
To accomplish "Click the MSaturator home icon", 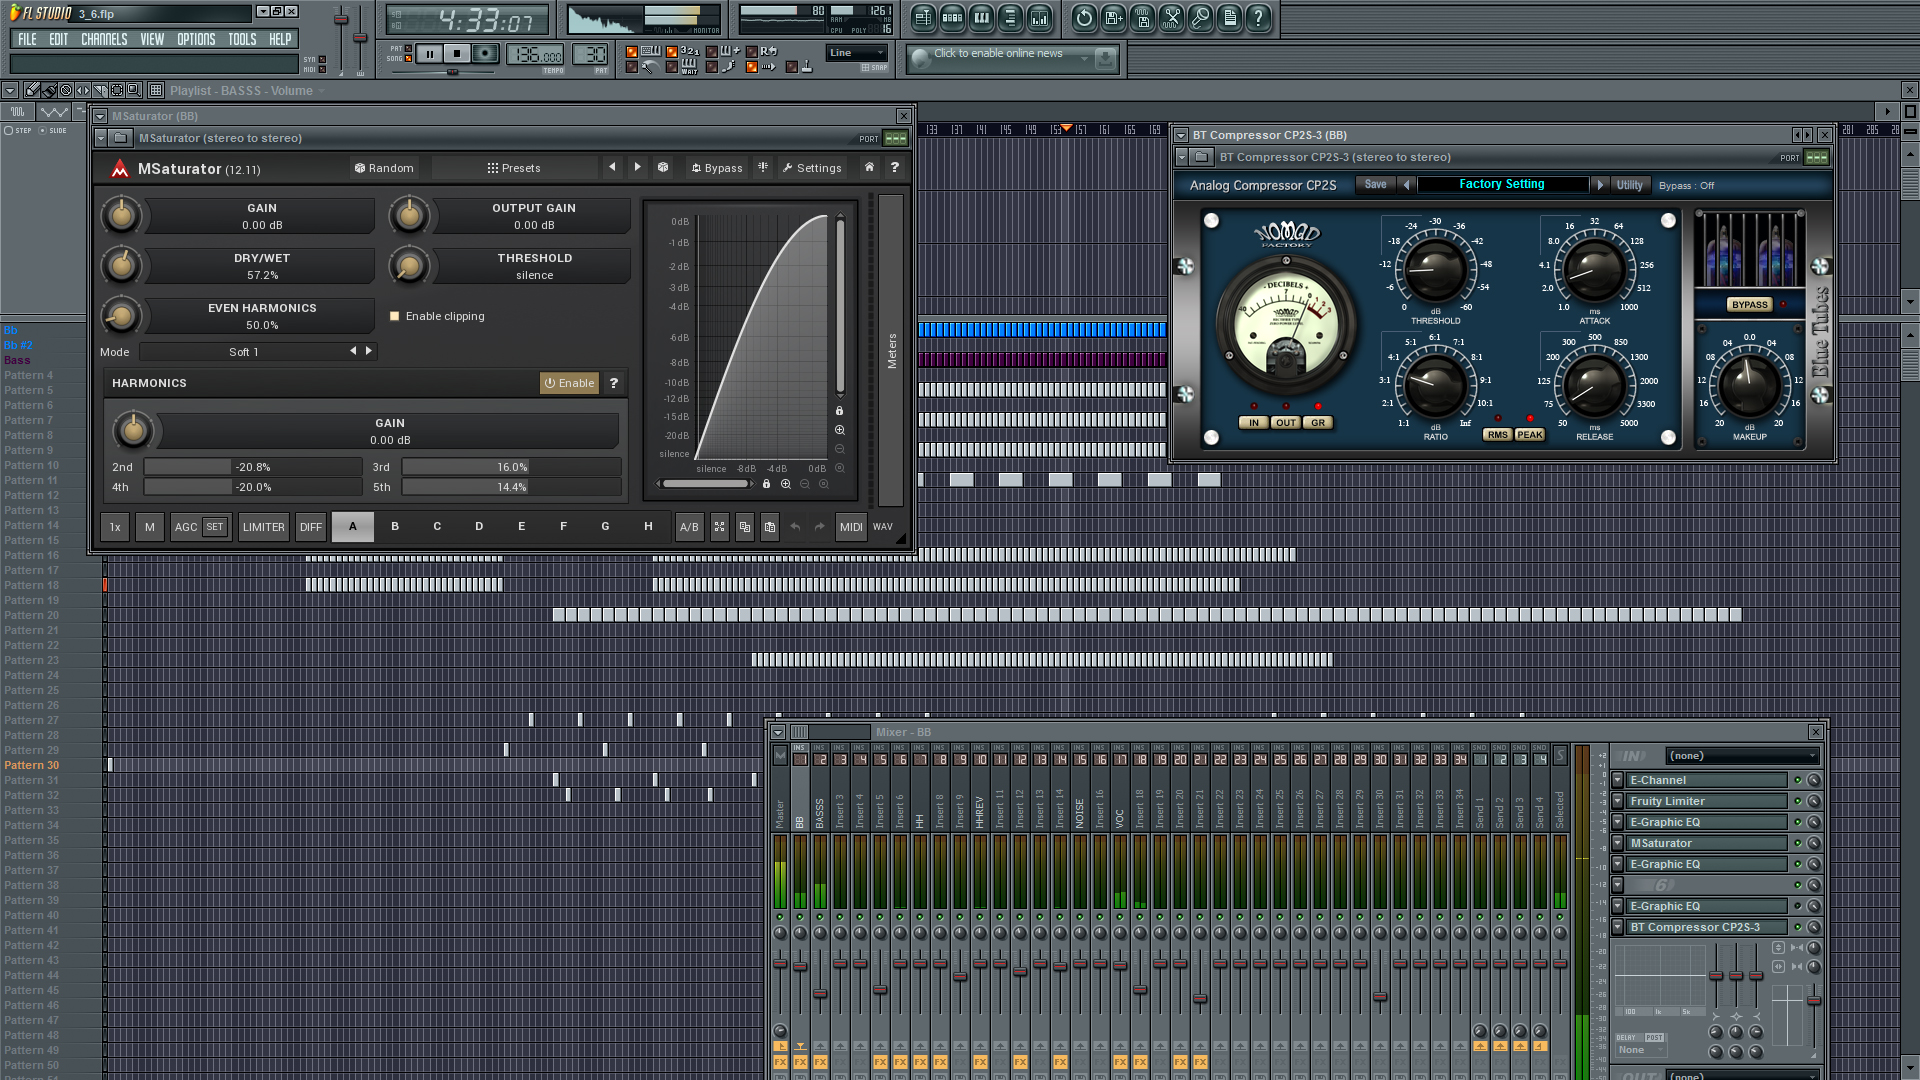I will (x=869, y=168).
